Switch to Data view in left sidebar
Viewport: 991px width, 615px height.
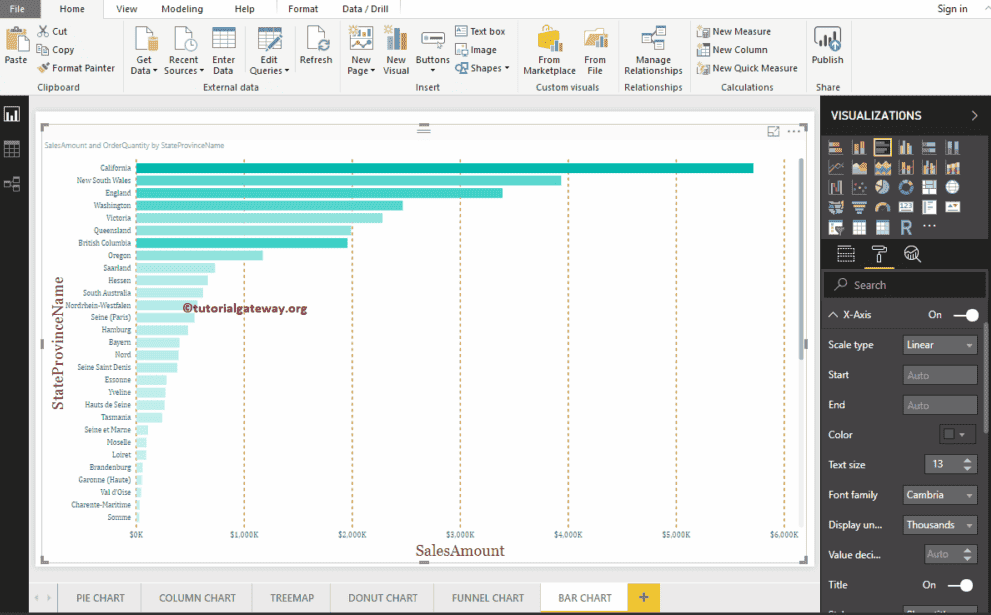12,148
